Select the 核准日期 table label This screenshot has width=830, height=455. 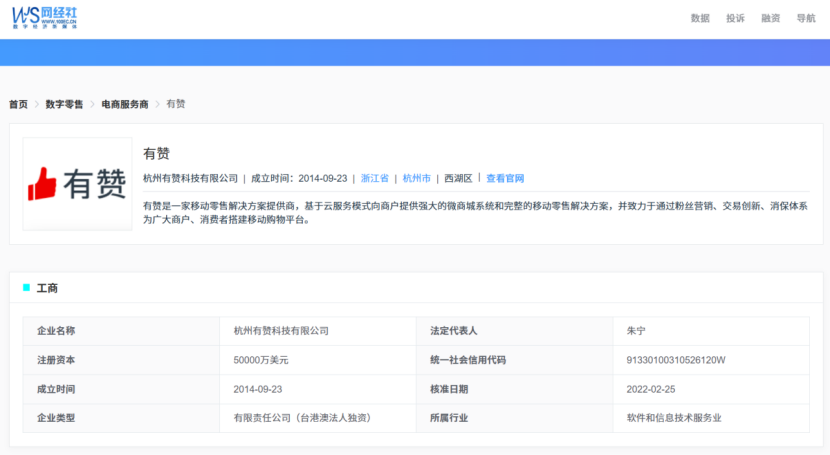[449, 389]
